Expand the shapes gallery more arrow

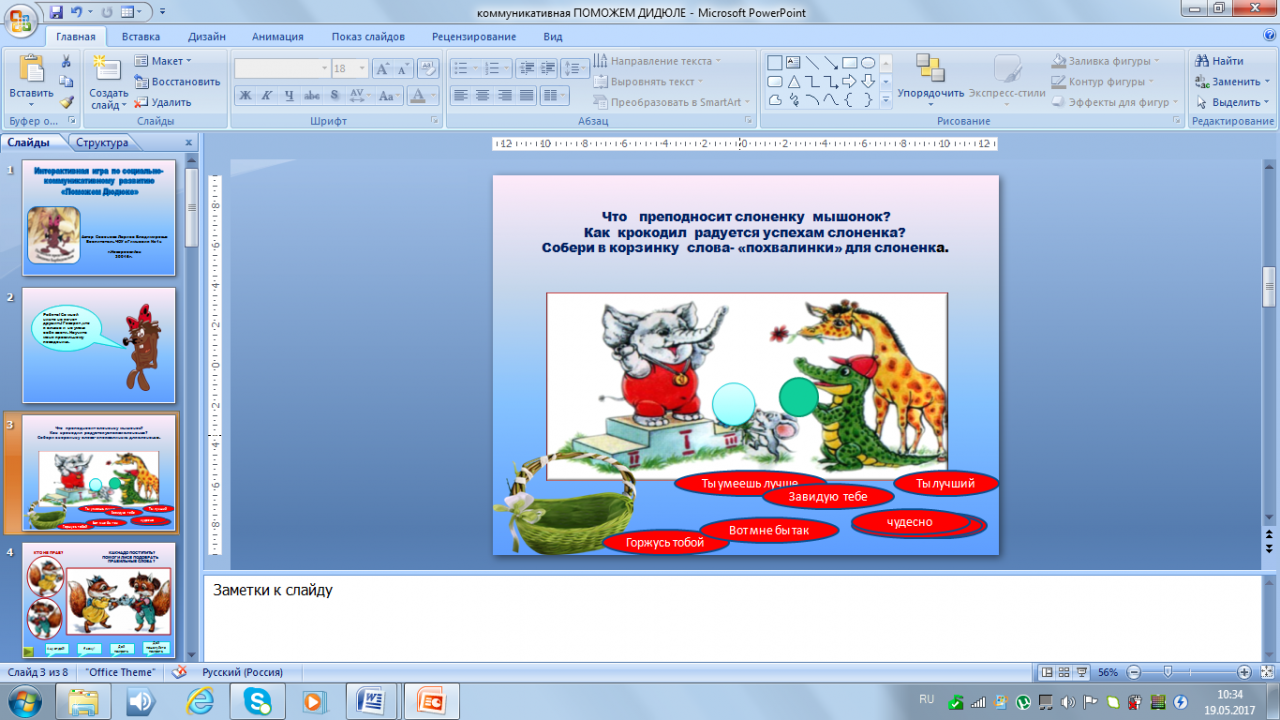point(885,100)
